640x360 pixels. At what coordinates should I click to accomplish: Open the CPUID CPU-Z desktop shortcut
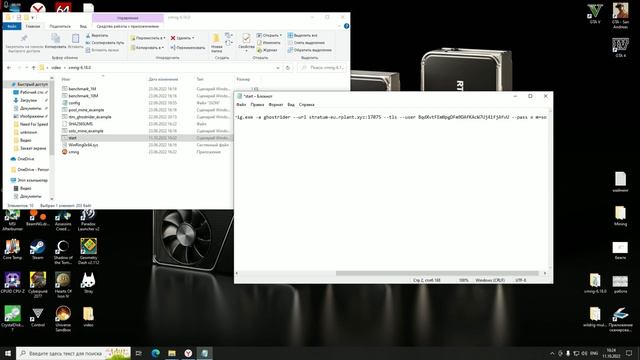coord(12,283)
